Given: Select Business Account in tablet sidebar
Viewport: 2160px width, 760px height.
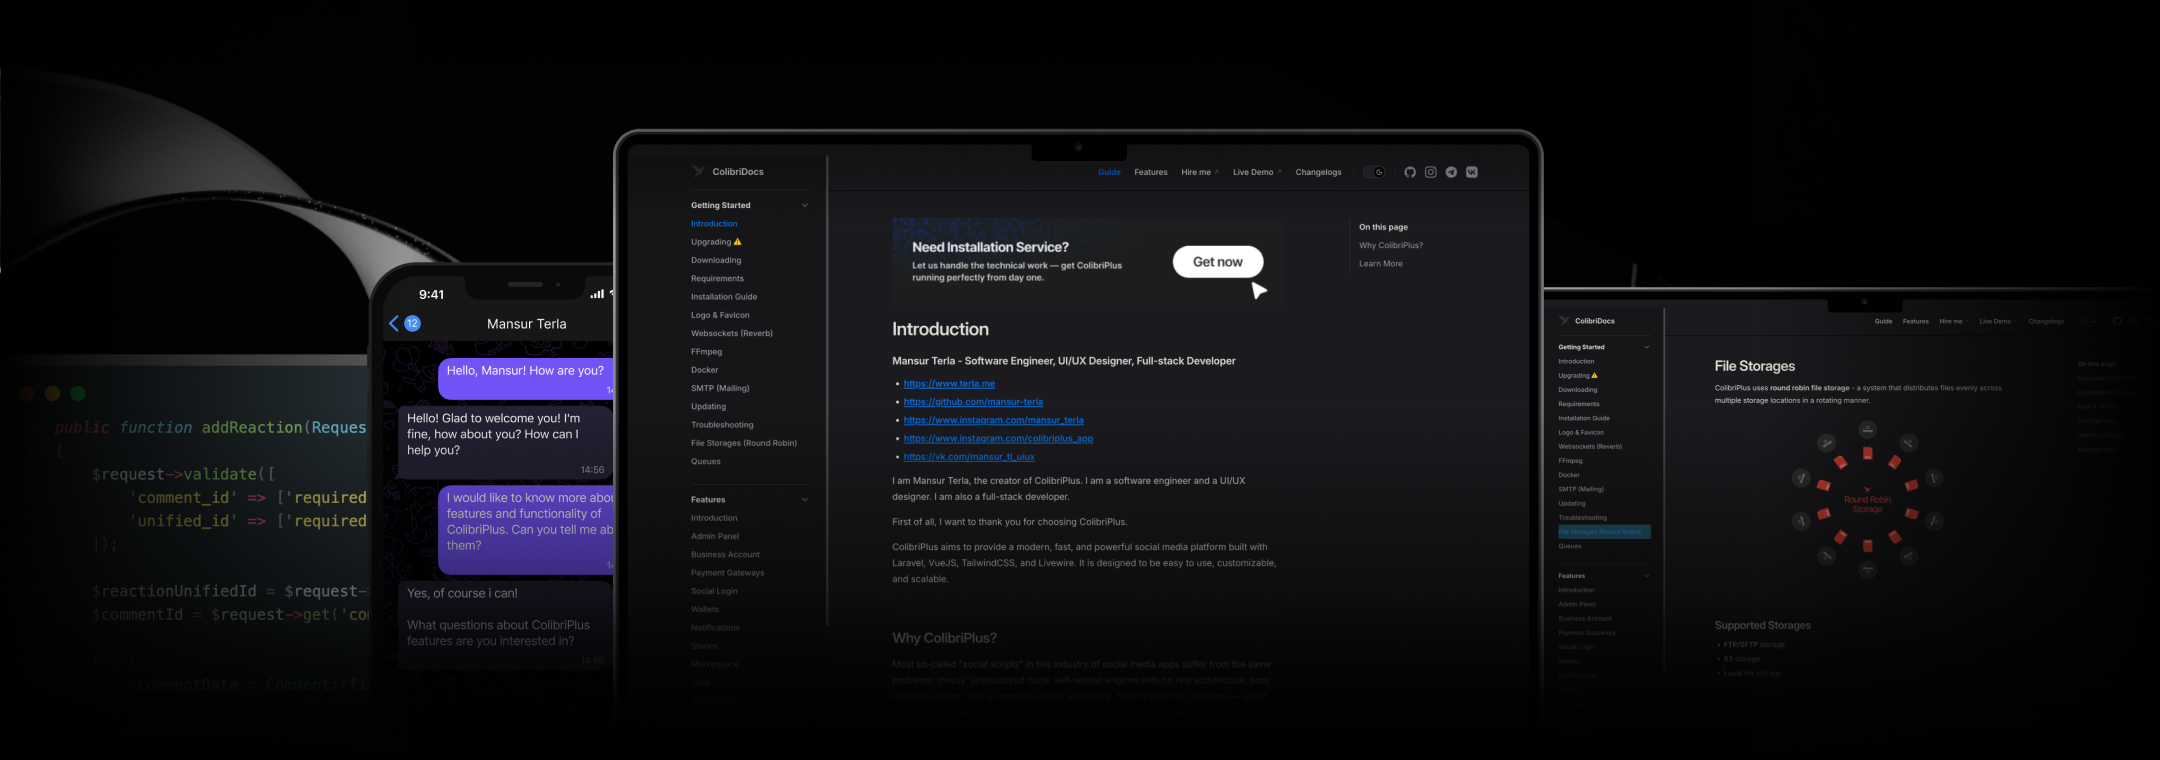Looking at the screenshot, I should 725,554.
